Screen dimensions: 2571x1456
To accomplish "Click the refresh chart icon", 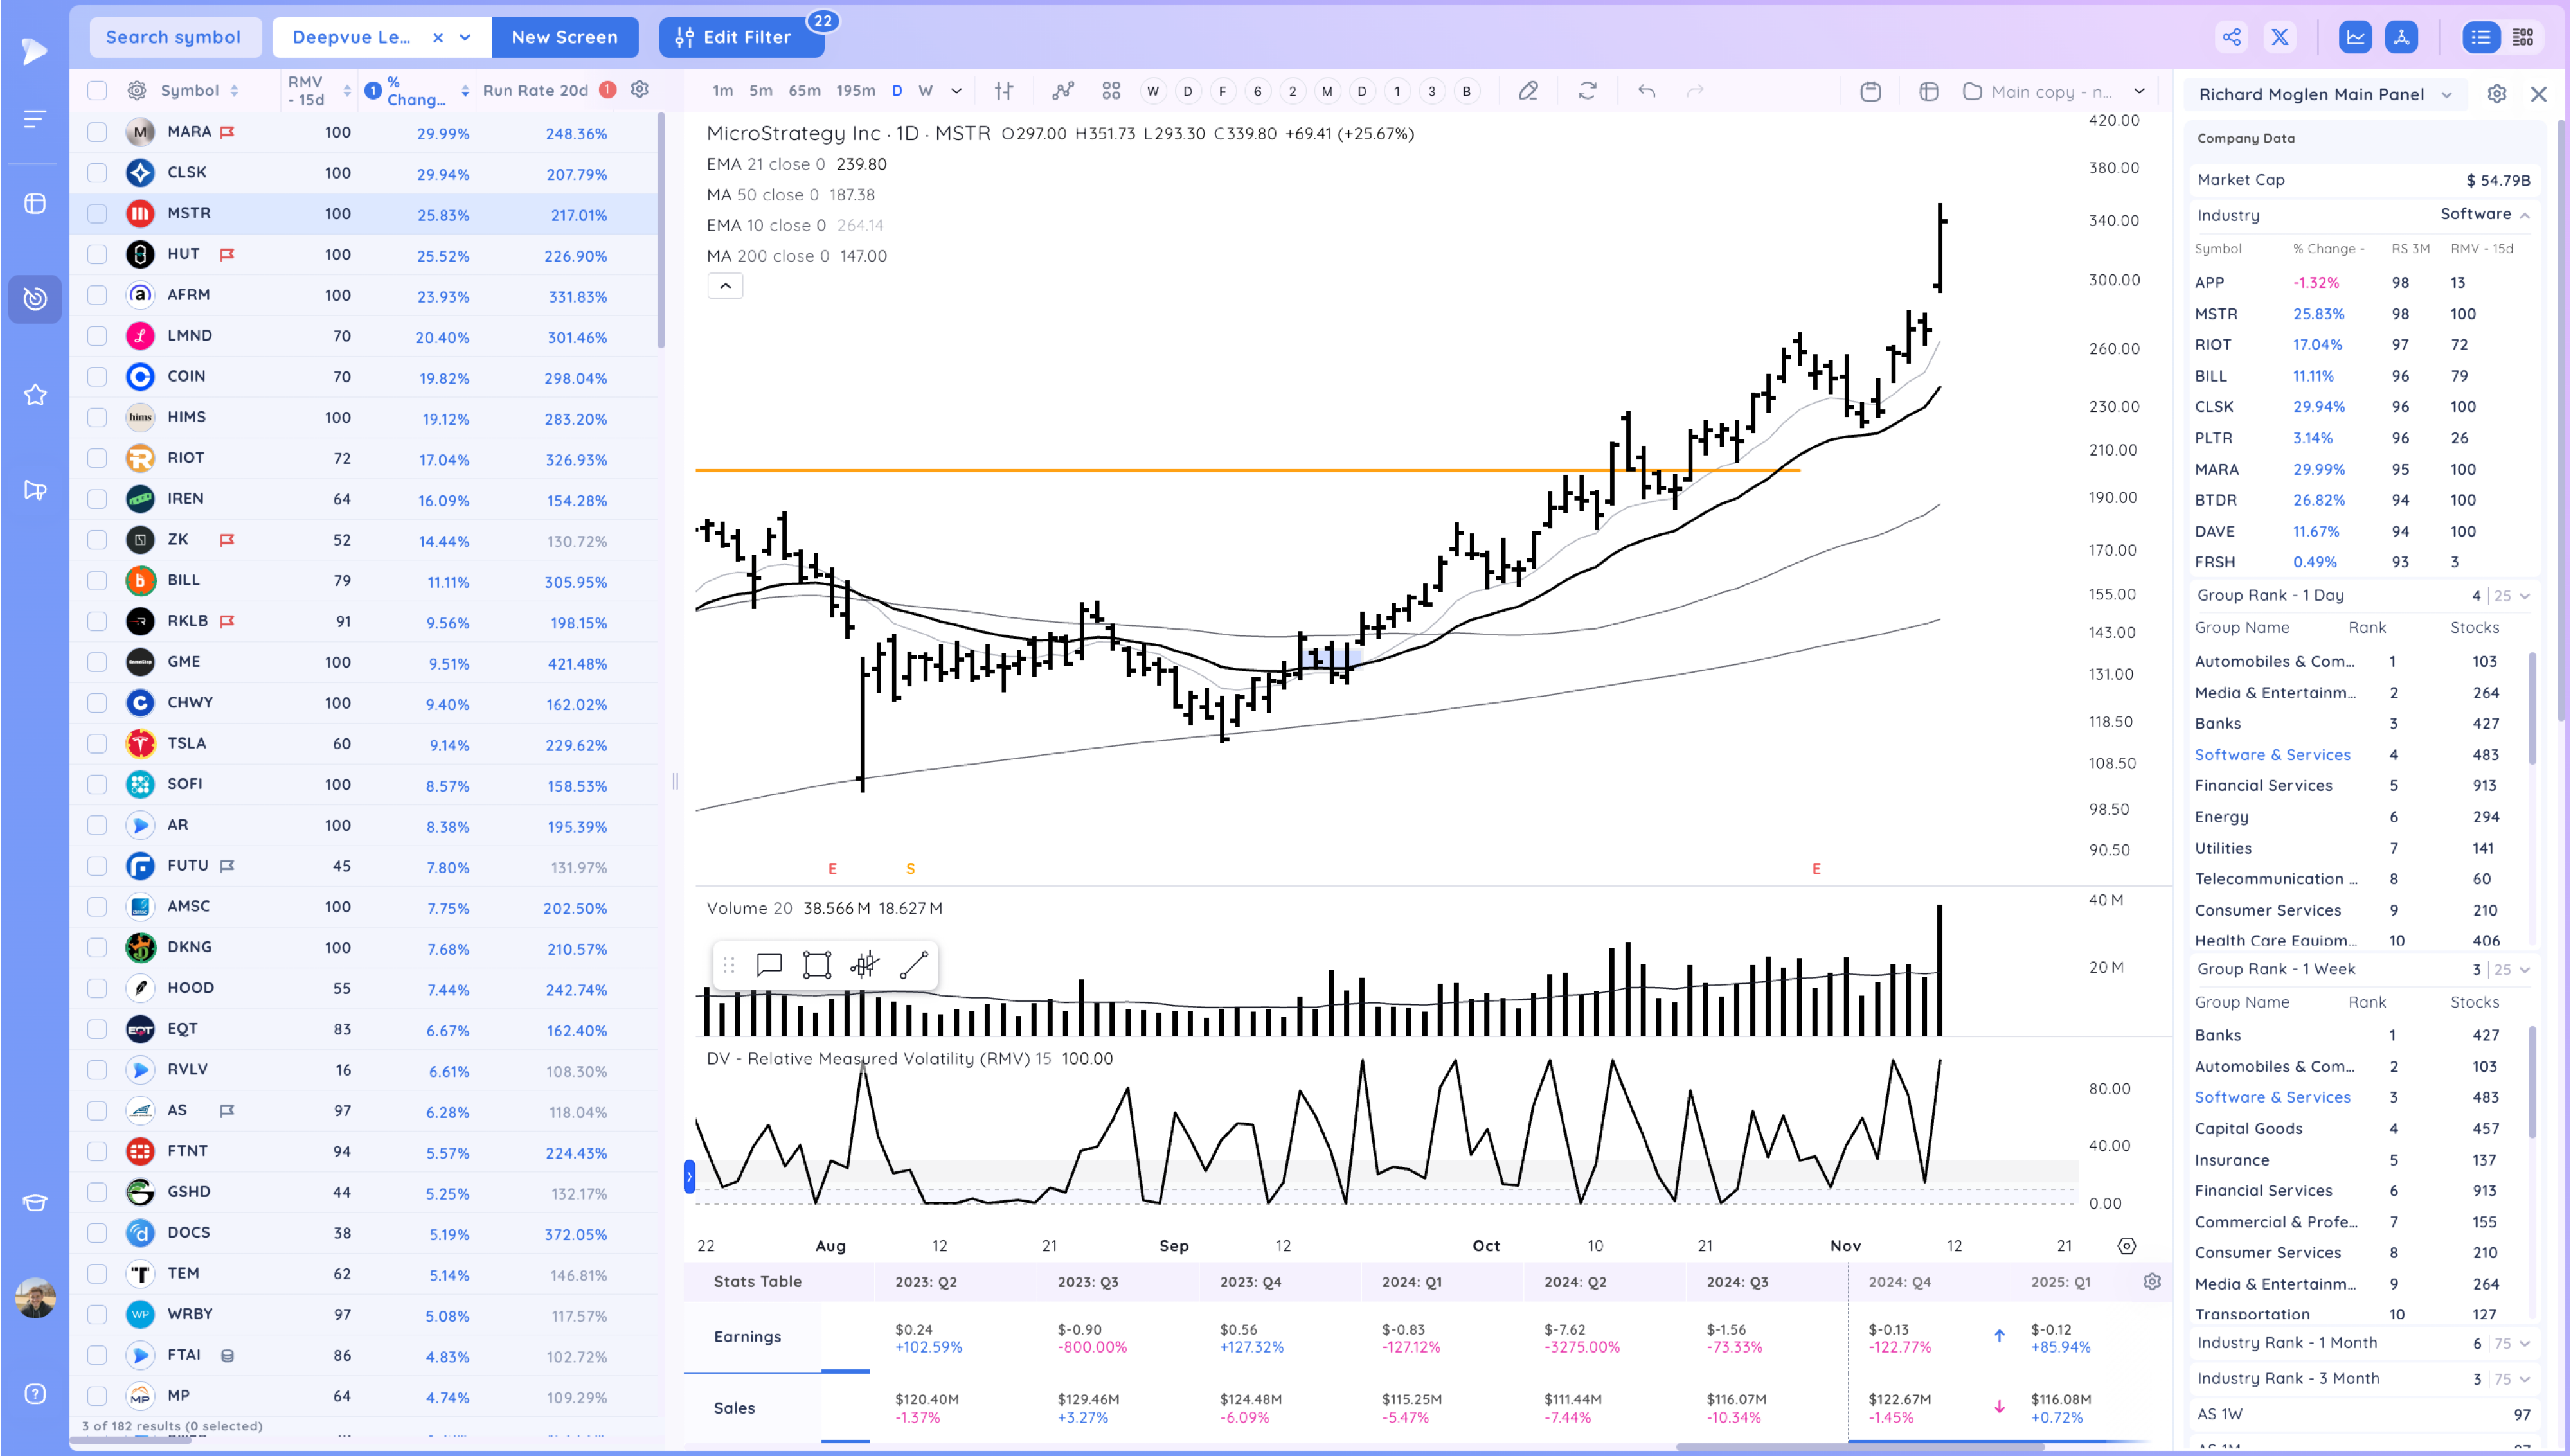I will tap(1587, 91).
